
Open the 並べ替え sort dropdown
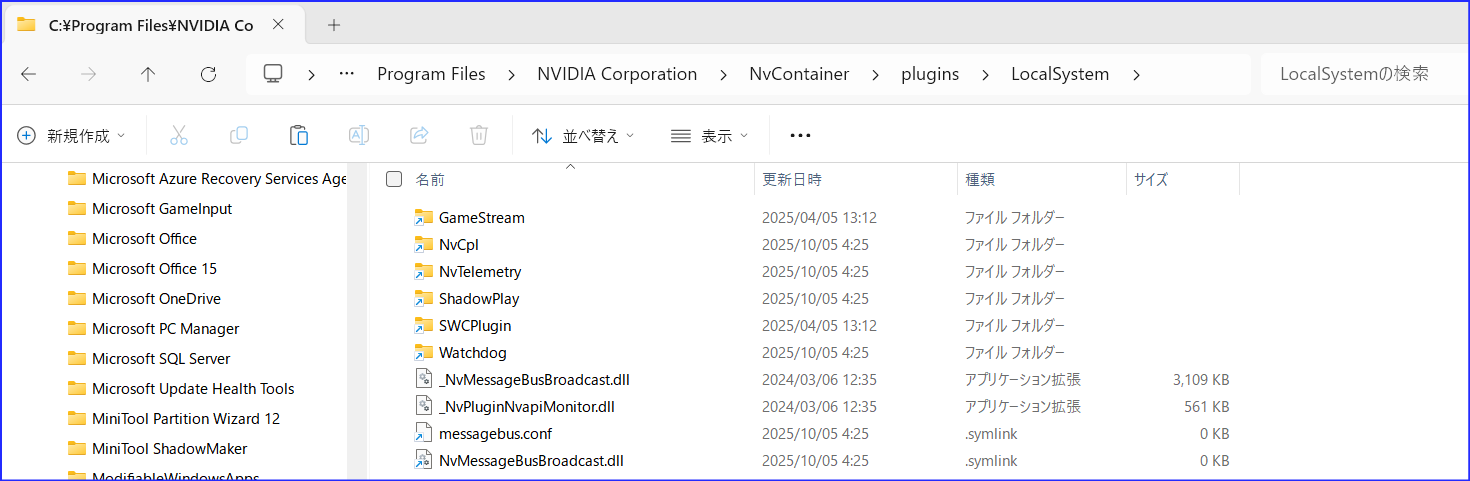point(584,136)
